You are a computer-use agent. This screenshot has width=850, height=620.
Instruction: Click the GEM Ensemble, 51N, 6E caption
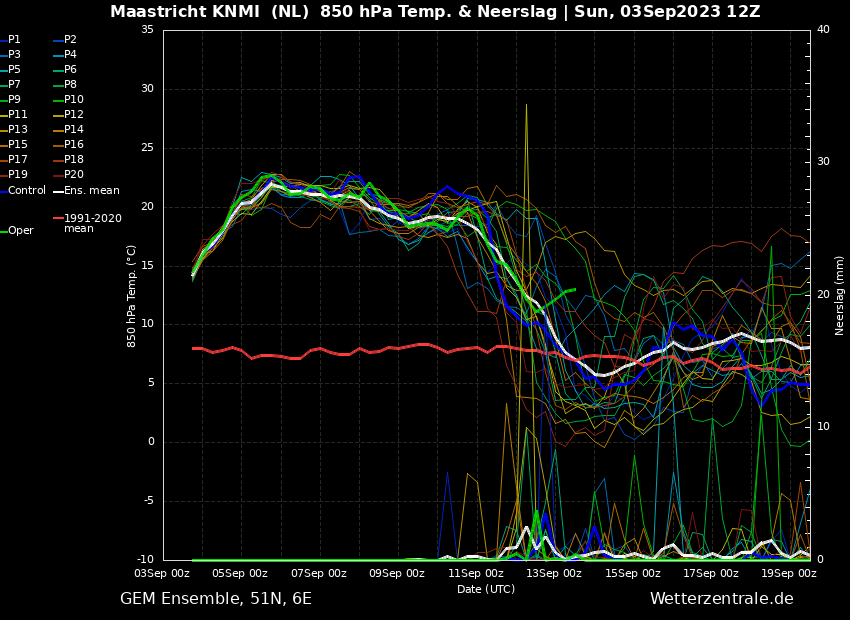[x=216, y=599]
